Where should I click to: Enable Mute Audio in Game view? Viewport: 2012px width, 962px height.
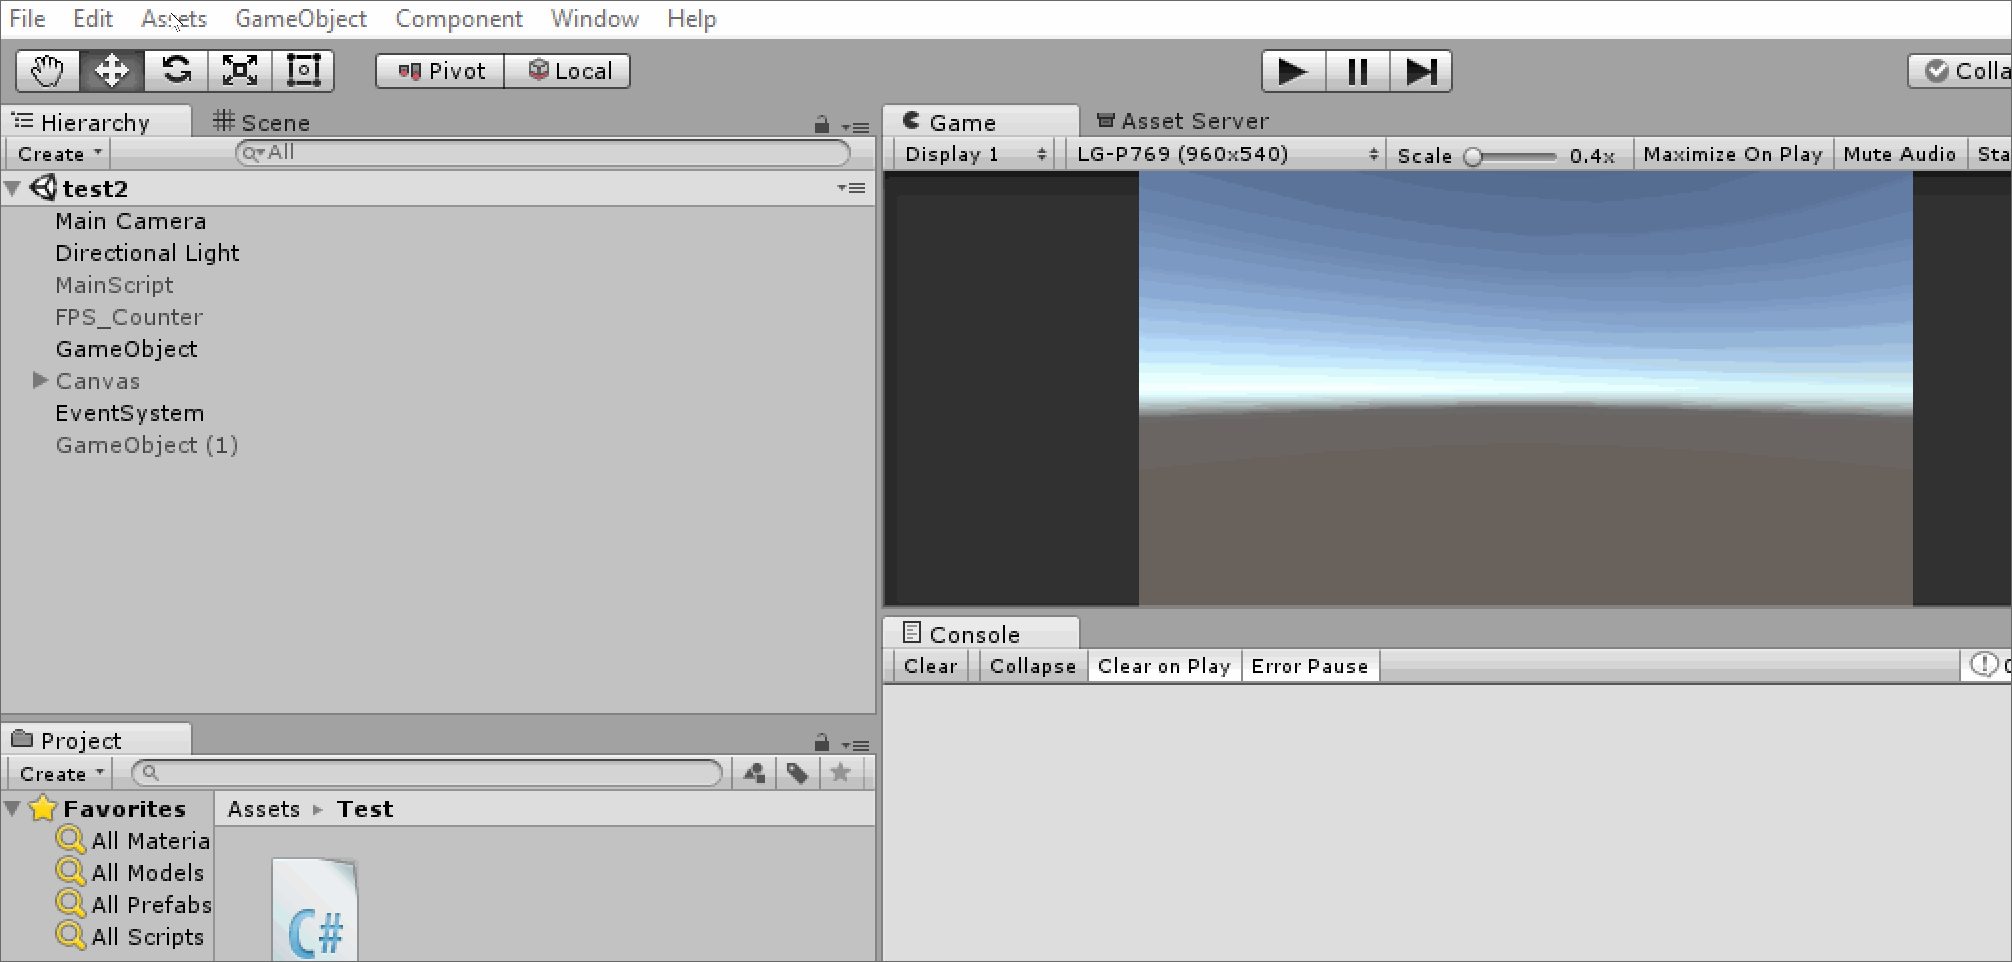[1898, 154]
